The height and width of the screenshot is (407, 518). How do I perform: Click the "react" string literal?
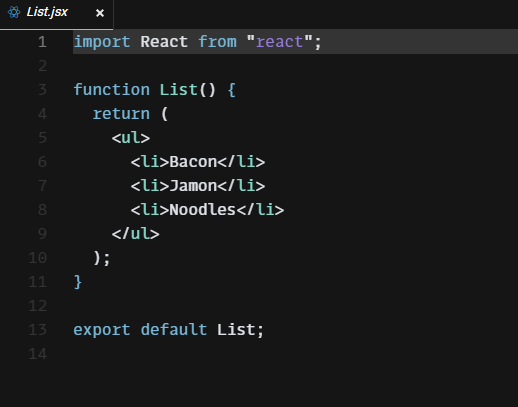[279, 42]
